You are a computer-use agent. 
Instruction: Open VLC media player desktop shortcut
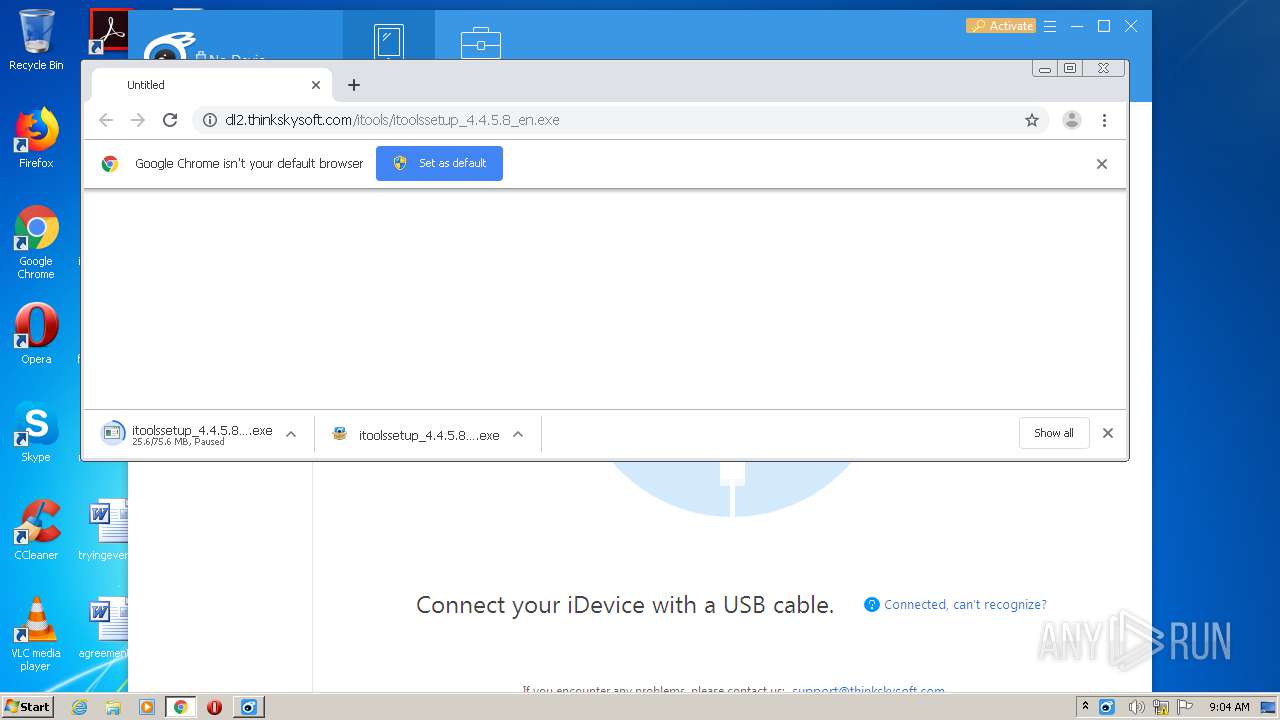36,634
